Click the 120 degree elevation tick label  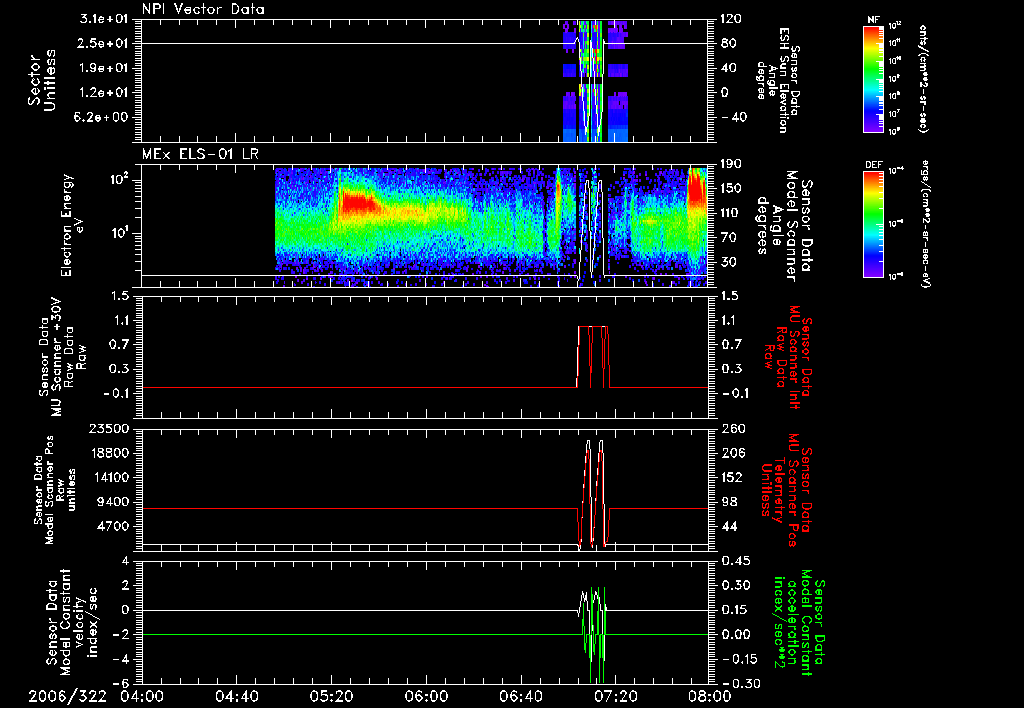(731, 19)
